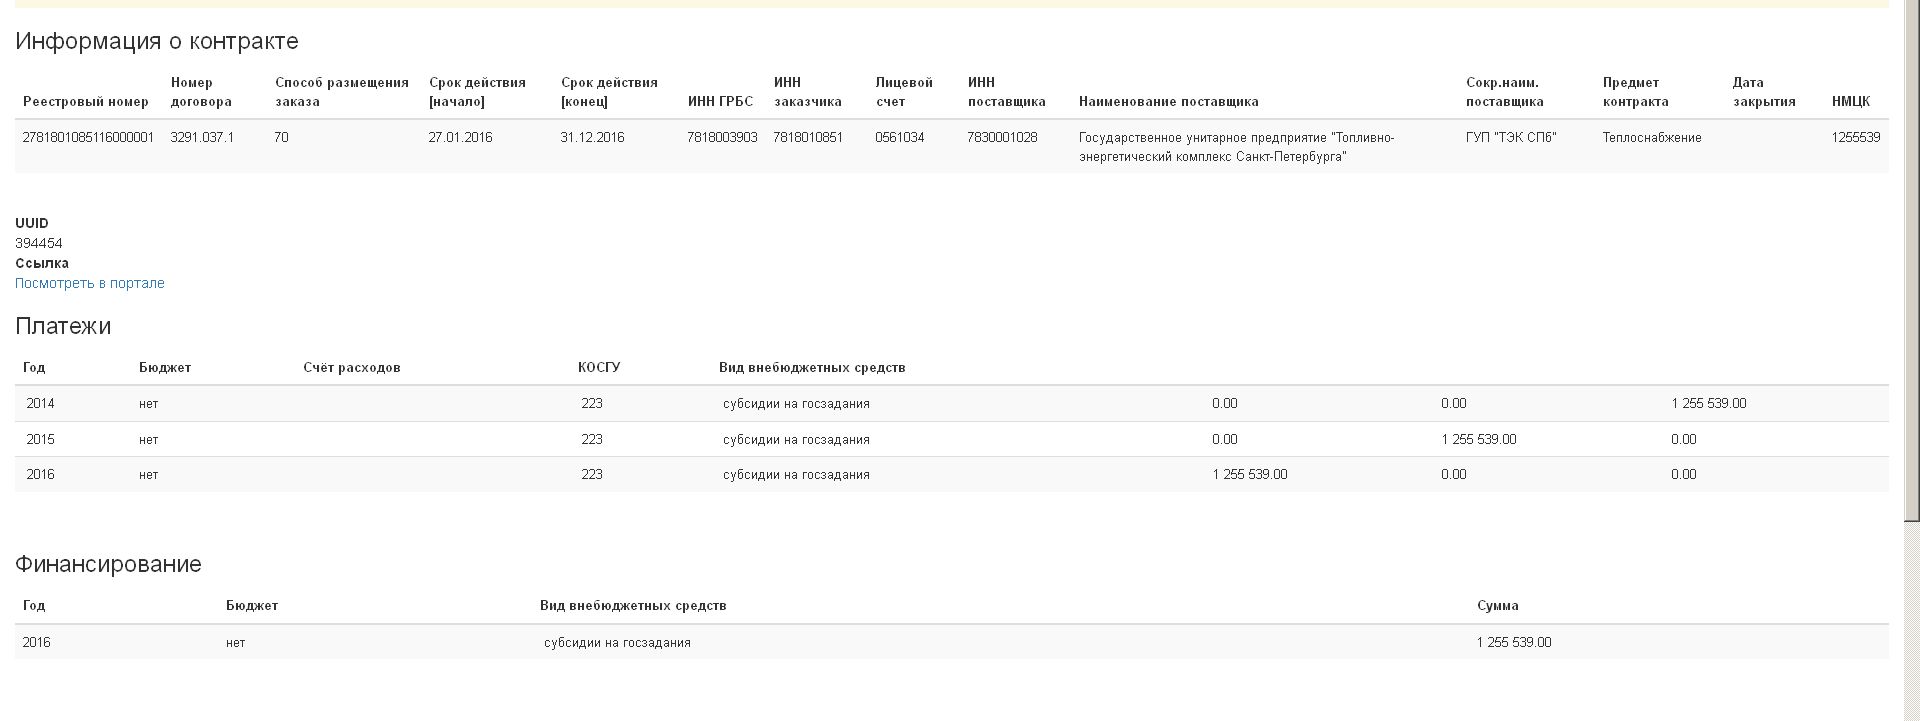This screenshot has height=721, width=1920.
Task: Select the end date 31.12.2016
Action: [592, 138]
